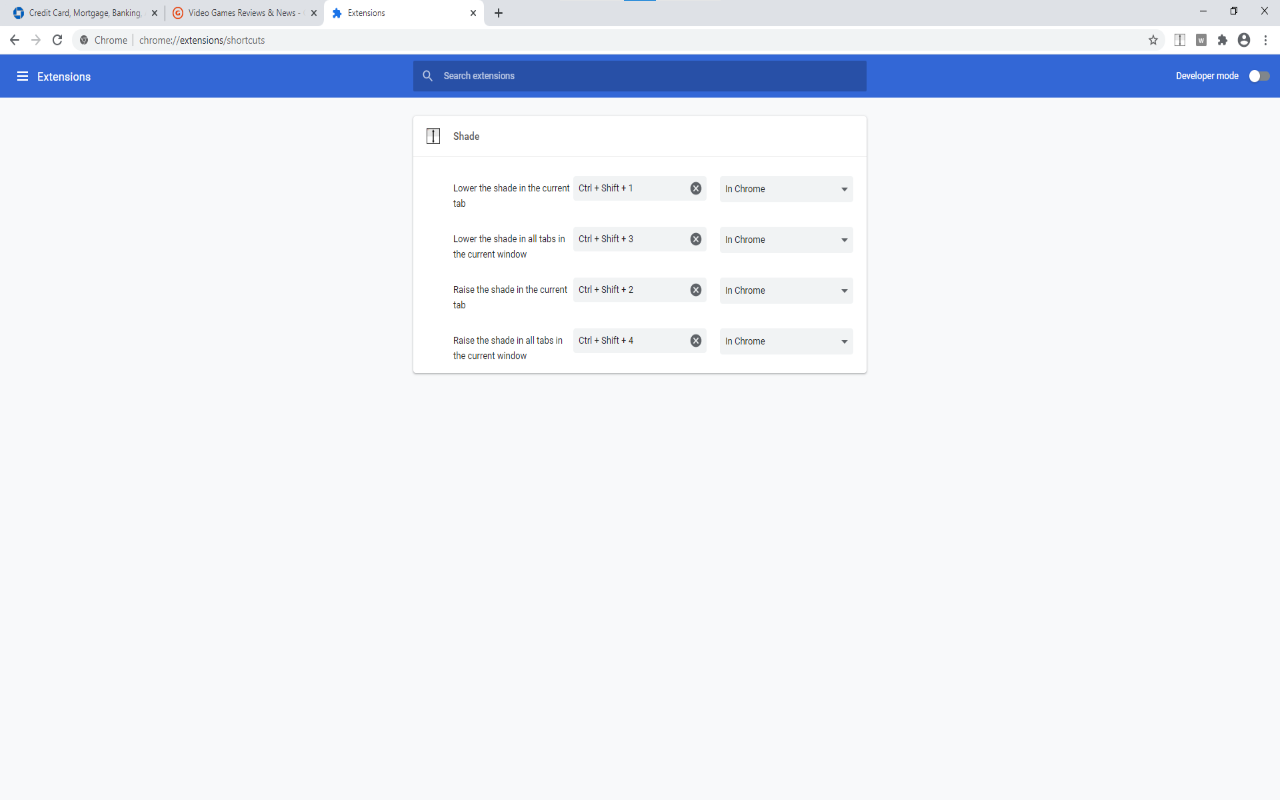Open scope dropdown for Lower shade current tab
The height and width of the screenshot is (800, 1280).
point(786,189)
